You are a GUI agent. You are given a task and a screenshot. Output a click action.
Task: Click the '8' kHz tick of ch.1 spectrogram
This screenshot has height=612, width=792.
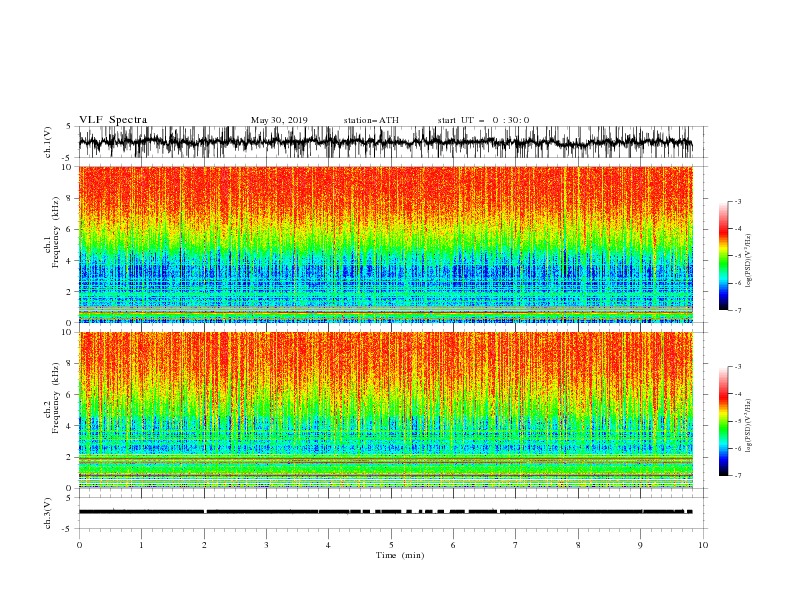coord(70,198)
